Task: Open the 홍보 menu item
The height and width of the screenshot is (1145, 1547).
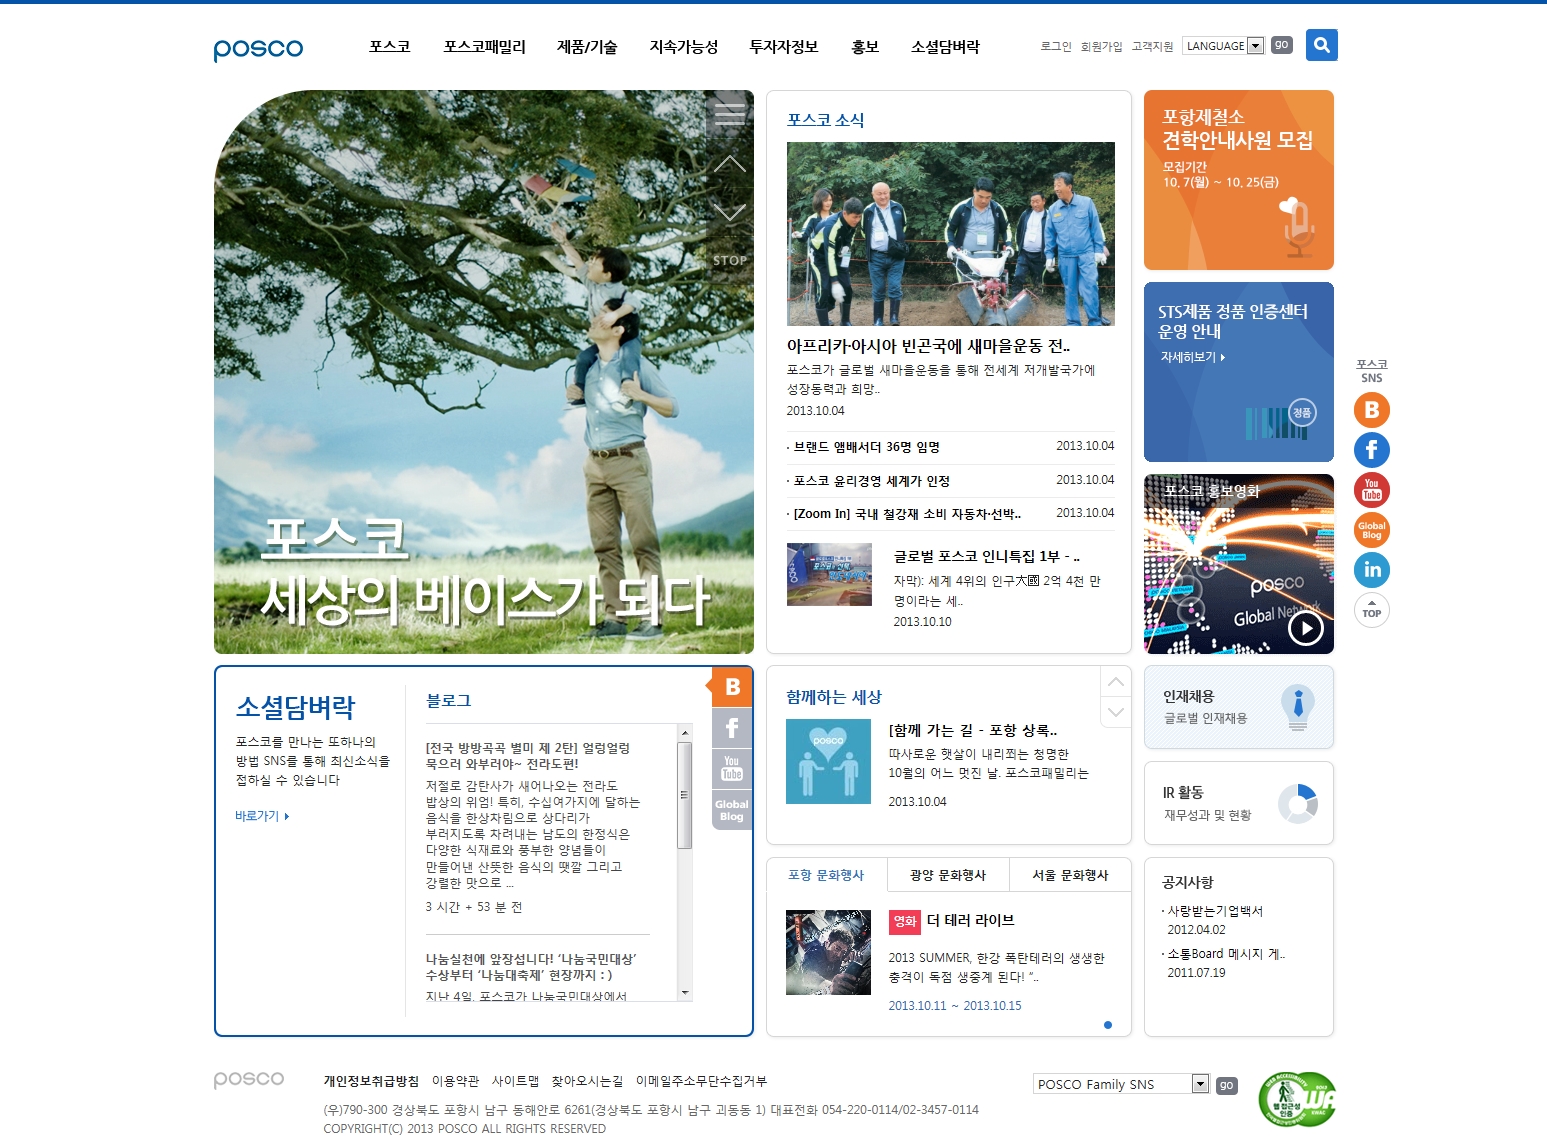Action: [865, 47]
